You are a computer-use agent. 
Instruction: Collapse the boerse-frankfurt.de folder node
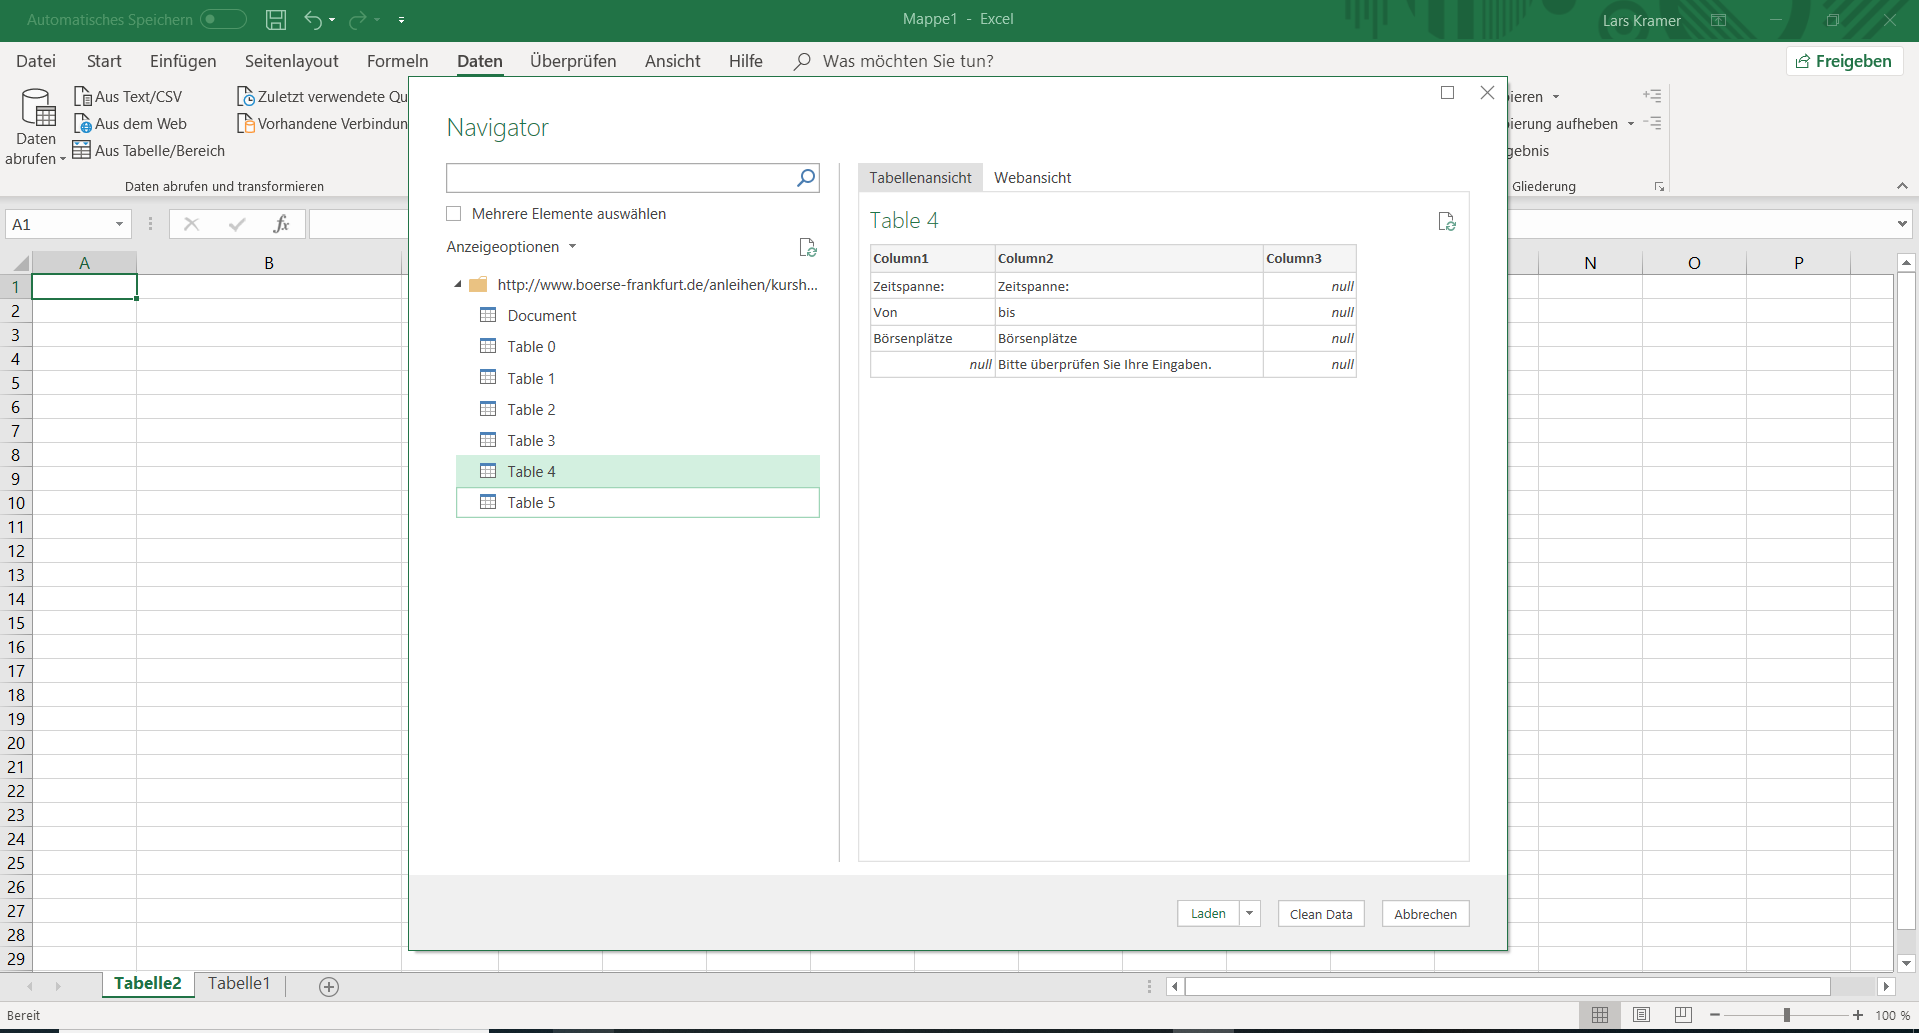(x=458, y=285)
